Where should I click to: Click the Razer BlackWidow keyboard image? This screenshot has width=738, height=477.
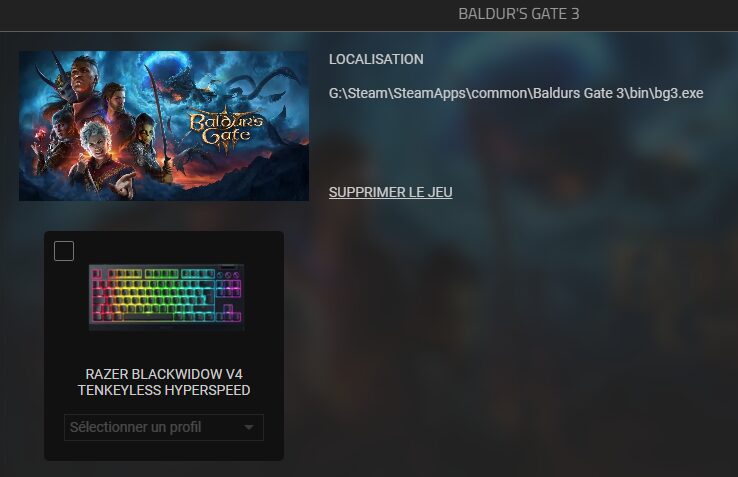pyautogui.click(x=167, y=297)
